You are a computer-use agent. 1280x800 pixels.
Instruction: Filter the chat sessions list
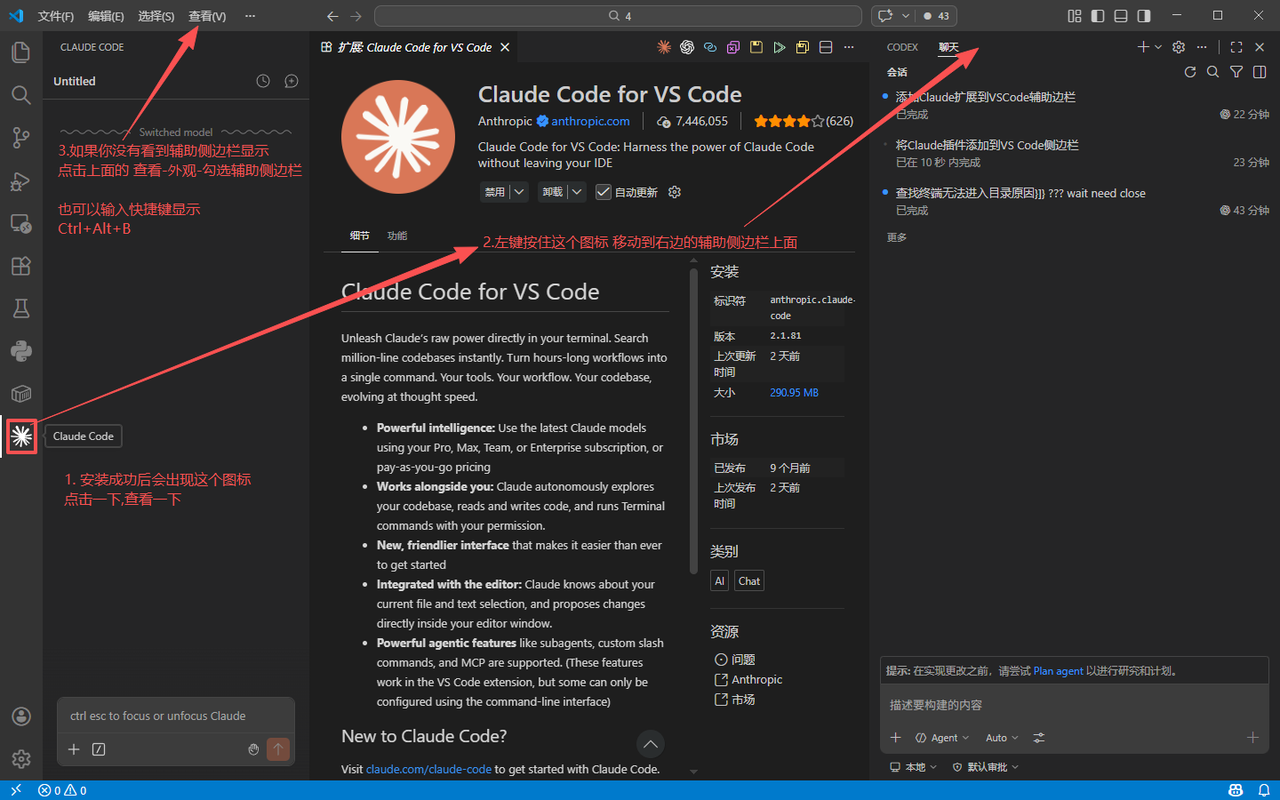point(1236,72)
